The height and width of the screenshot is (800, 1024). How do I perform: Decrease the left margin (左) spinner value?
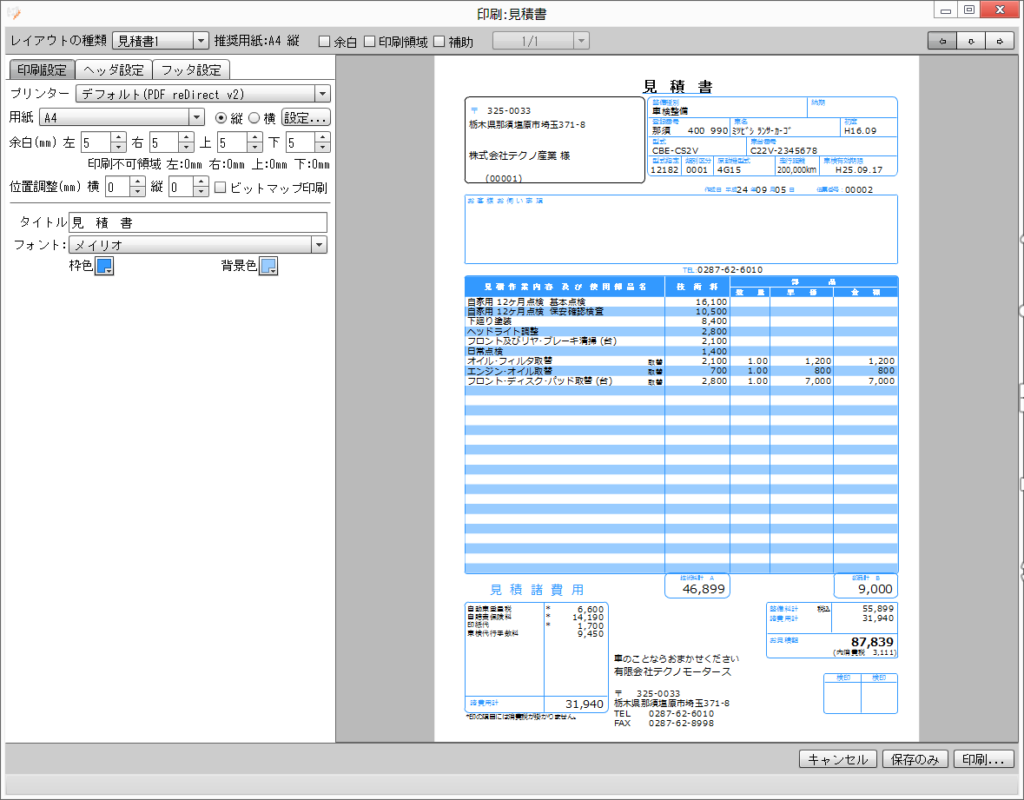click(x=118, y=148)
